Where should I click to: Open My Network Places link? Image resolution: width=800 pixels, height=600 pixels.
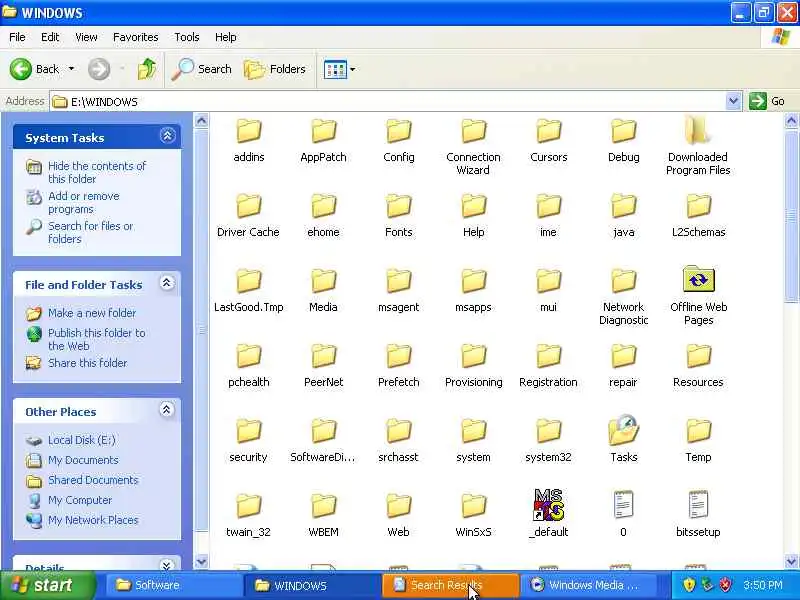click(93, 520)
